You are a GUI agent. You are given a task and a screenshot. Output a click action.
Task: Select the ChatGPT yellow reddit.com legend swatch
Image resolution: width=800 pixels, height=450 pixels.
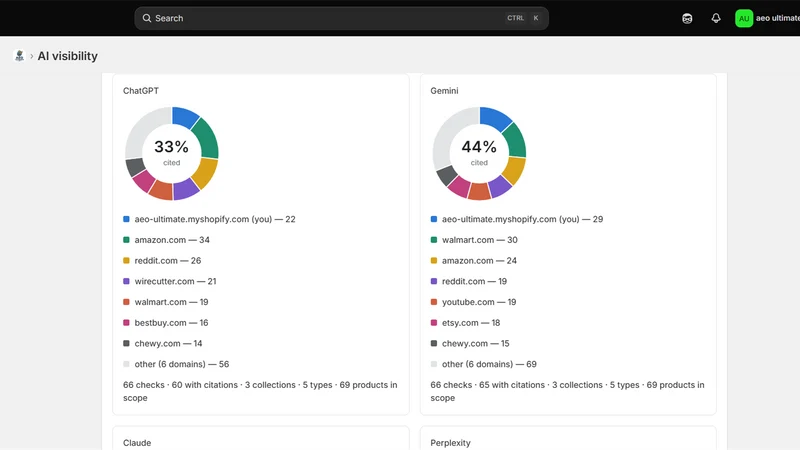click(x=126, y=261)
